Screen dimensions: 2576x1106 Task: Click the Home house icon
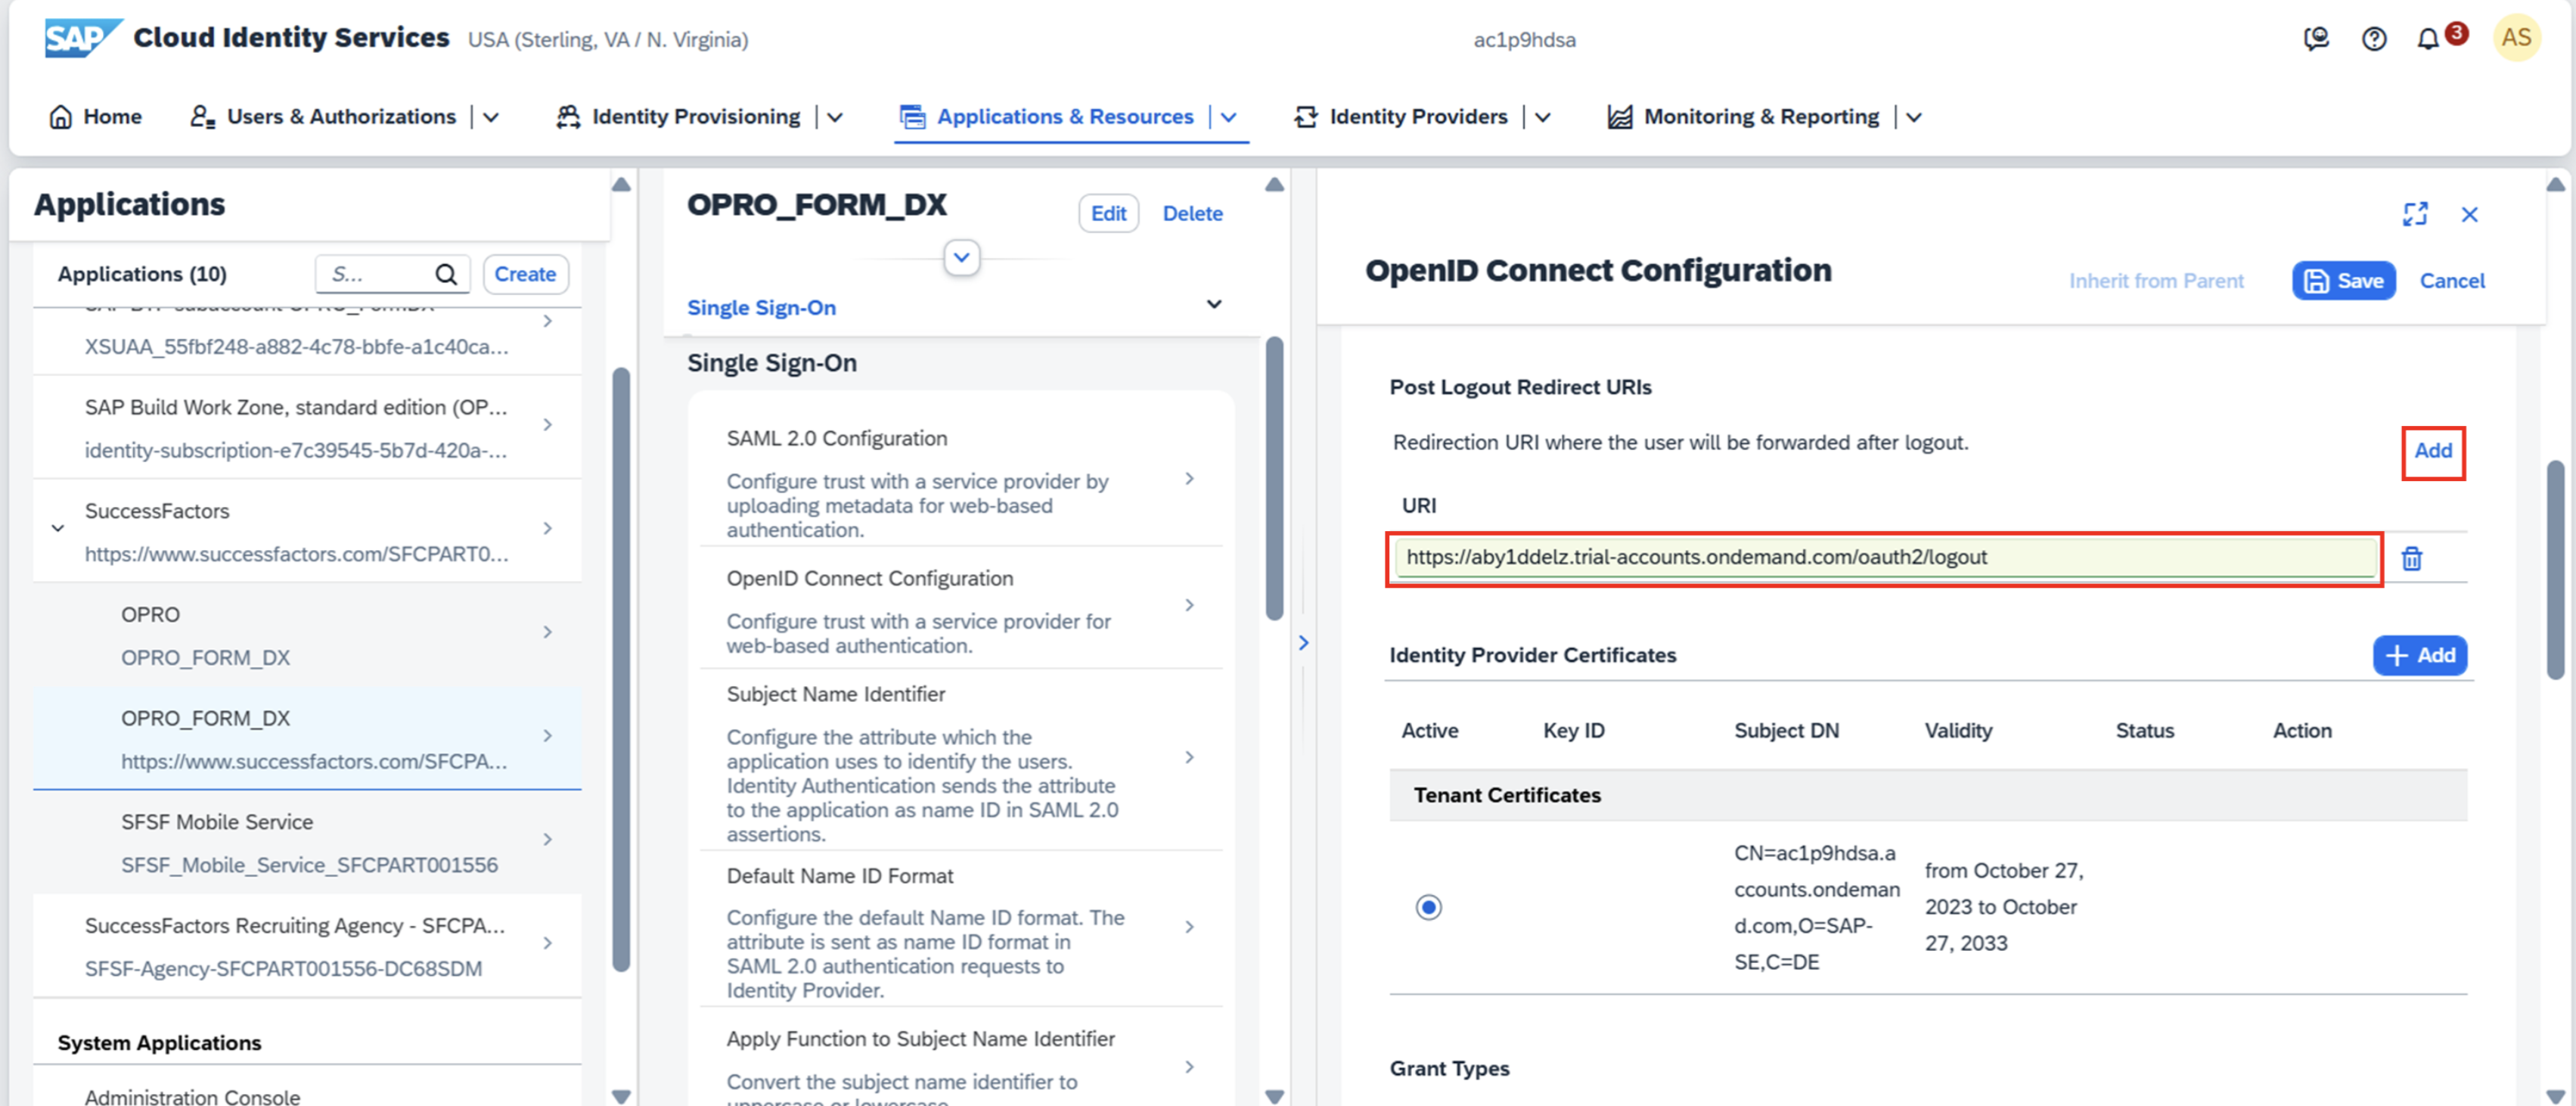tap(61, 117)
